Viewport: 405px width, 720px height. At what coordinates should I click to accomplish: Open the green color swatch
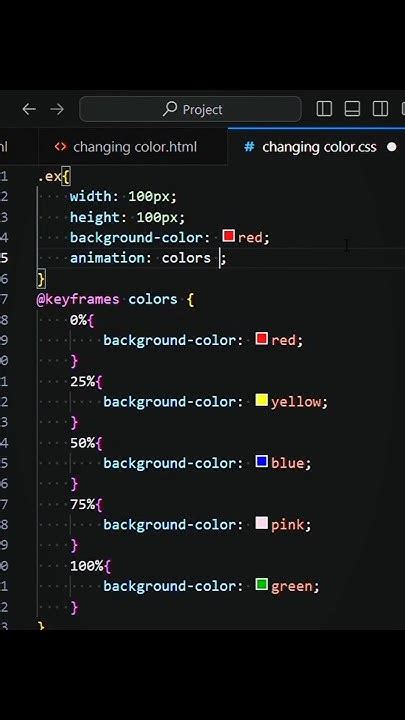pos(262,585)
